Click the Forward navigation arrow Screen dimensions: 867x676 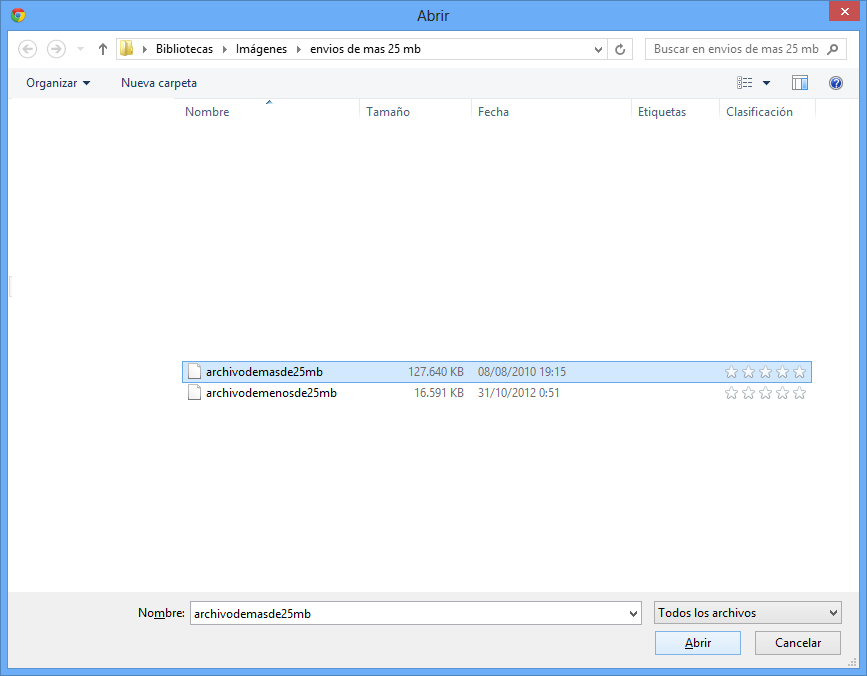pos(56,49)
